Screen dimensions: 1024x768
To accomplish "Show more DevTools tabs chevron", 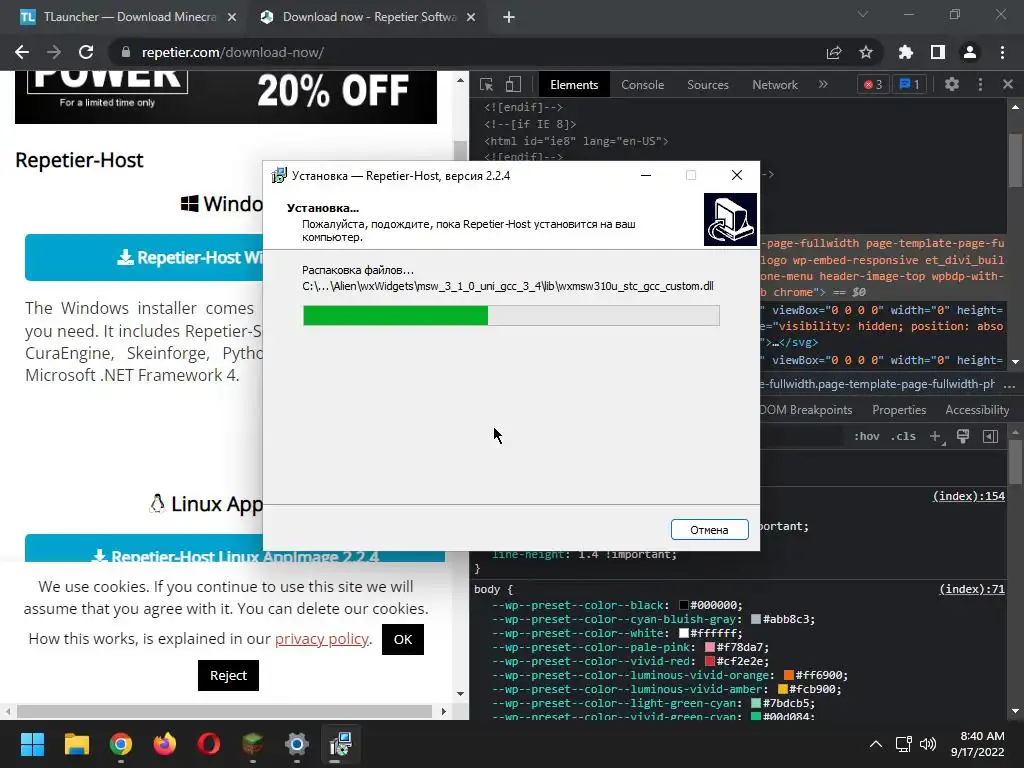I will (823, 84).
